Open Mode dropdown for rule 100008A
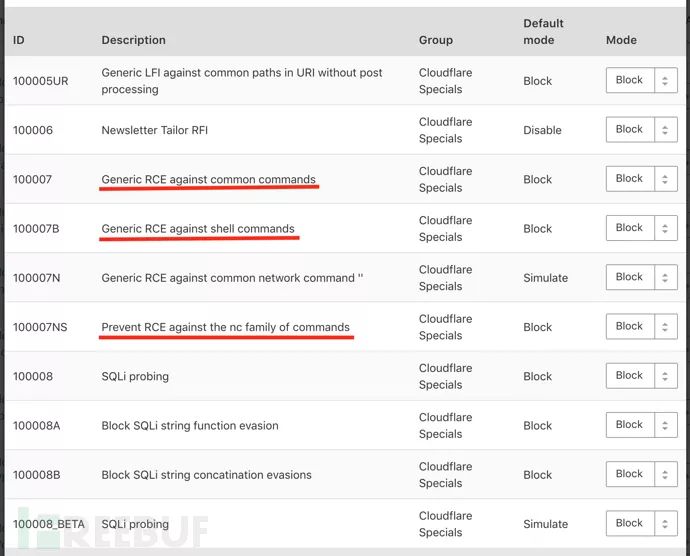This screenshot has height=556, width=690. coord(641,424)
